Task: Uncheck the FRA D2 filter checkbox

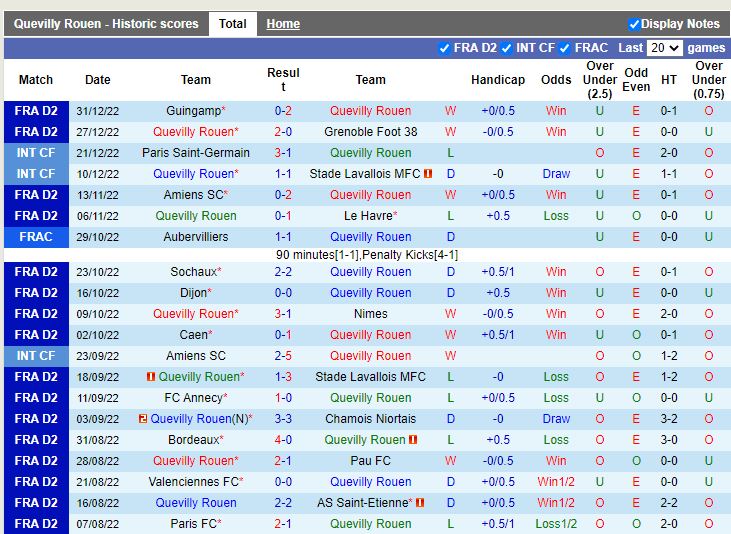Action: pos(444,48)
